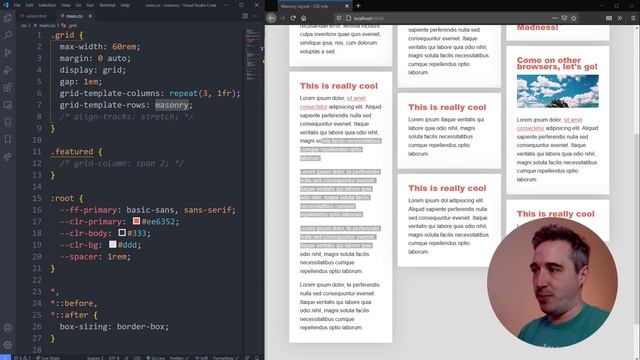The width and height of the screenshot is (640, 360).
Task: Open the Selection menu in VS Code
Action: 47,5
